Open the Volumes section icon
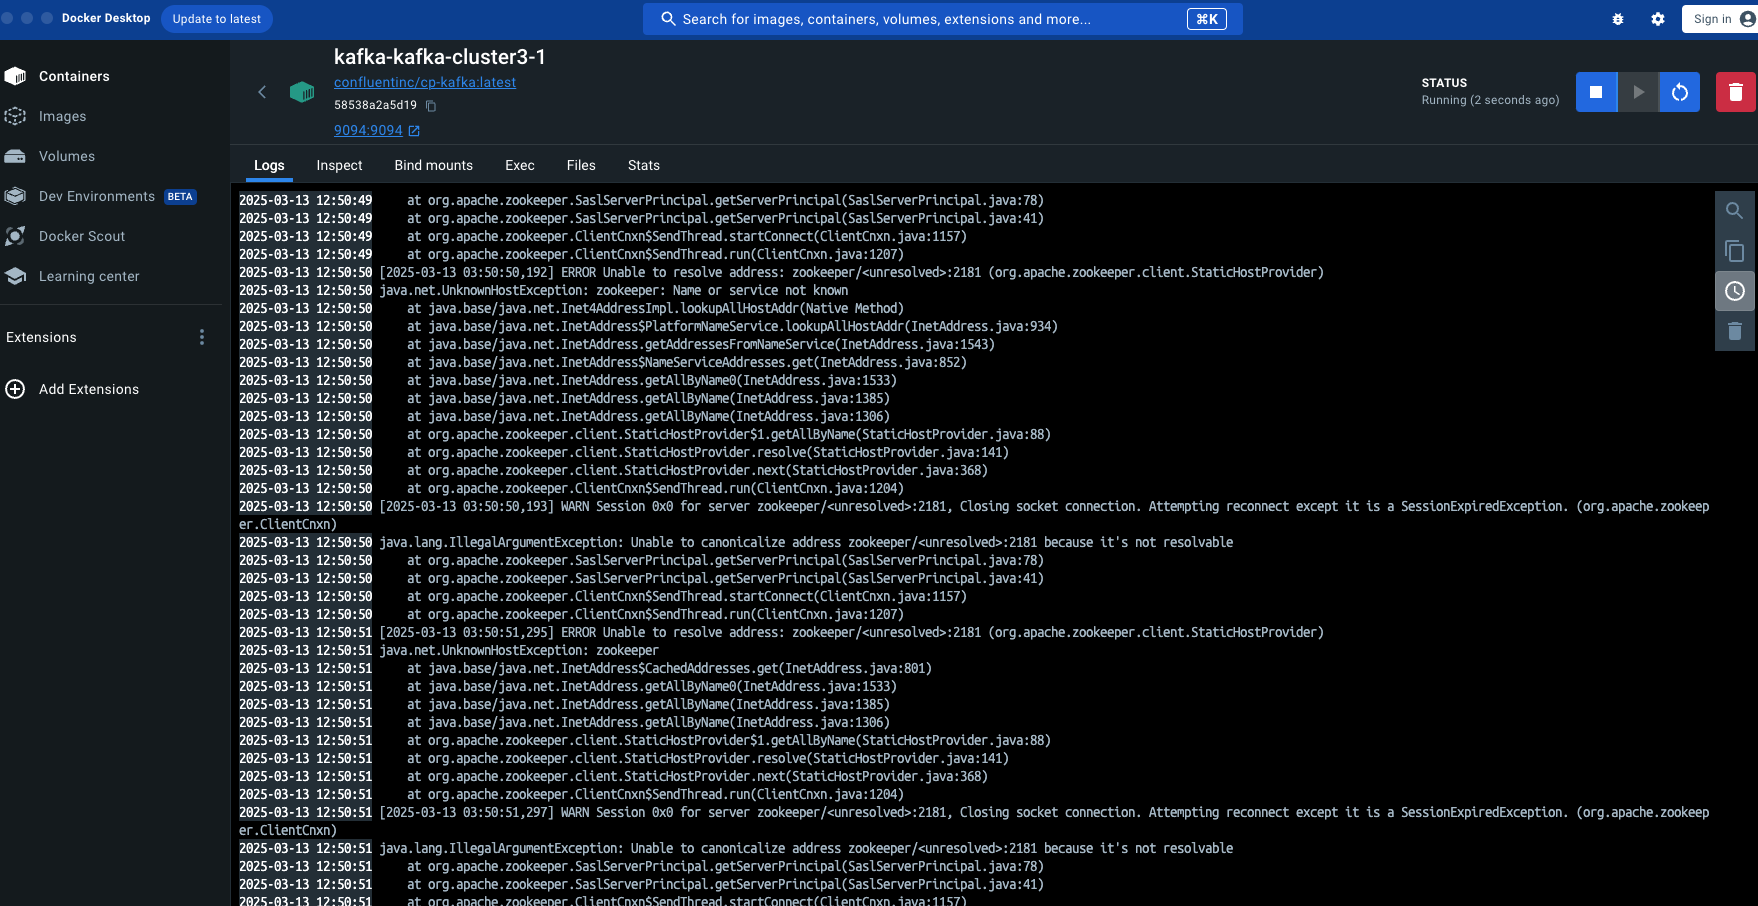 click(x=15, y=156)
